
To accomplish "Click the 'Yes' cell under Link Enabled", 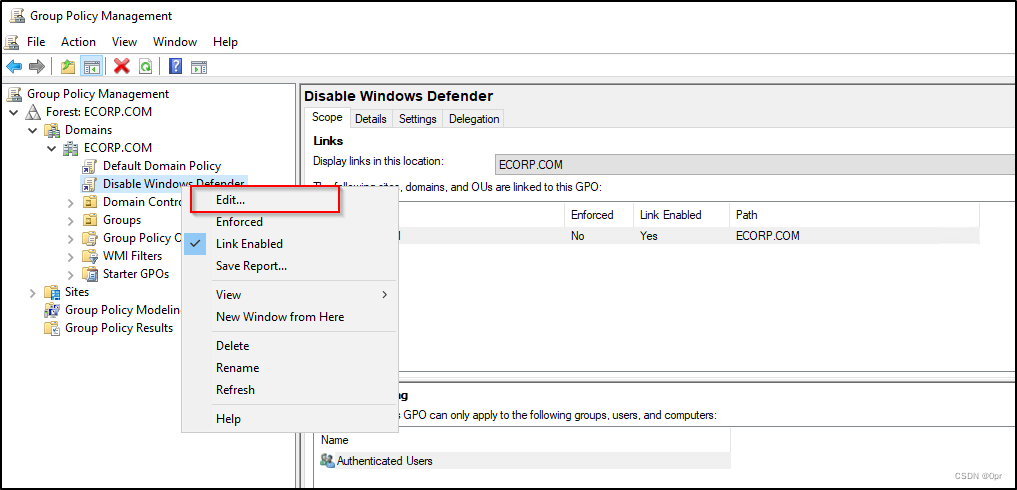I will point(649,236).
